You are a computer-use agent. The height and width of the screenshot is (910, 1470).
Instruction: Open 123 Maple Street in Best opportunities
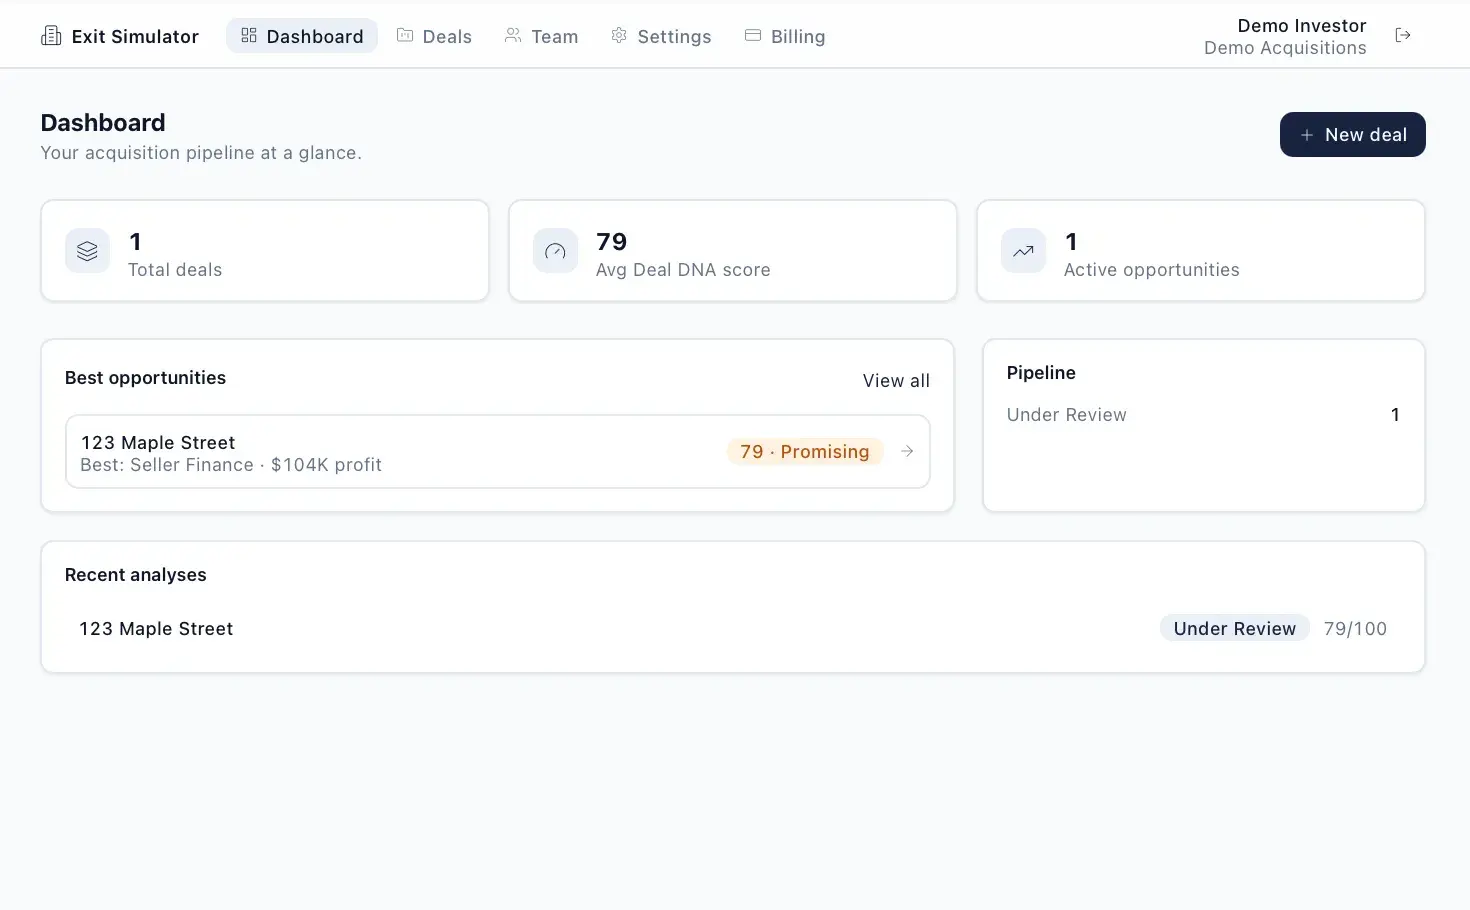[497, 452]
